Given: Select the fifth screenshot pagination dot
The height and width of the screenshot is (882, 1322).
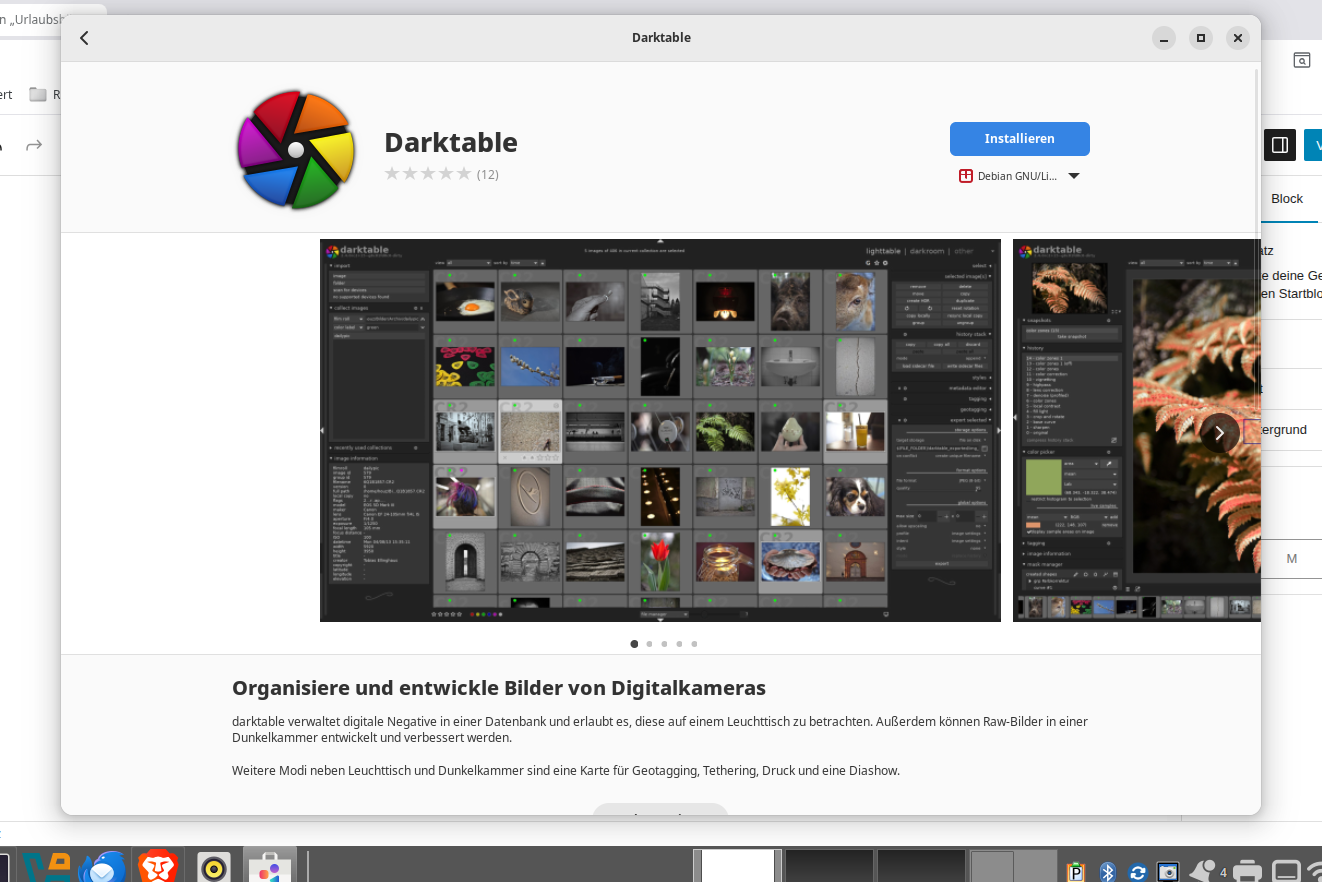Looking at the screenshot, I should (x=694, y=644).
